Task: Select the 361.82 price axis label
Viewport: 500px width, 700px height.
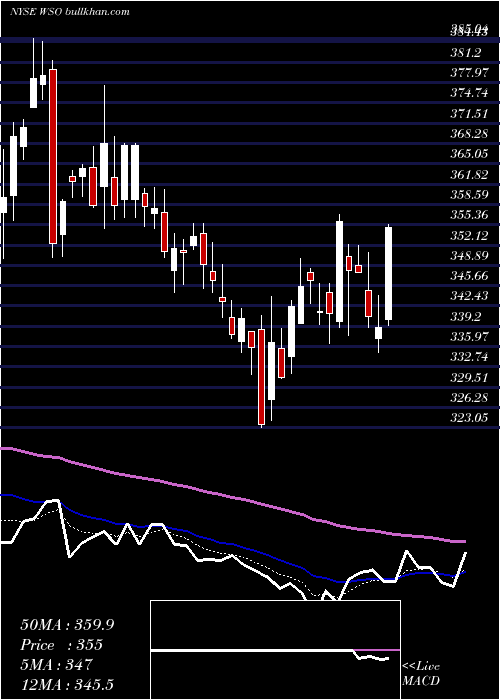Action: coord(469,174)
